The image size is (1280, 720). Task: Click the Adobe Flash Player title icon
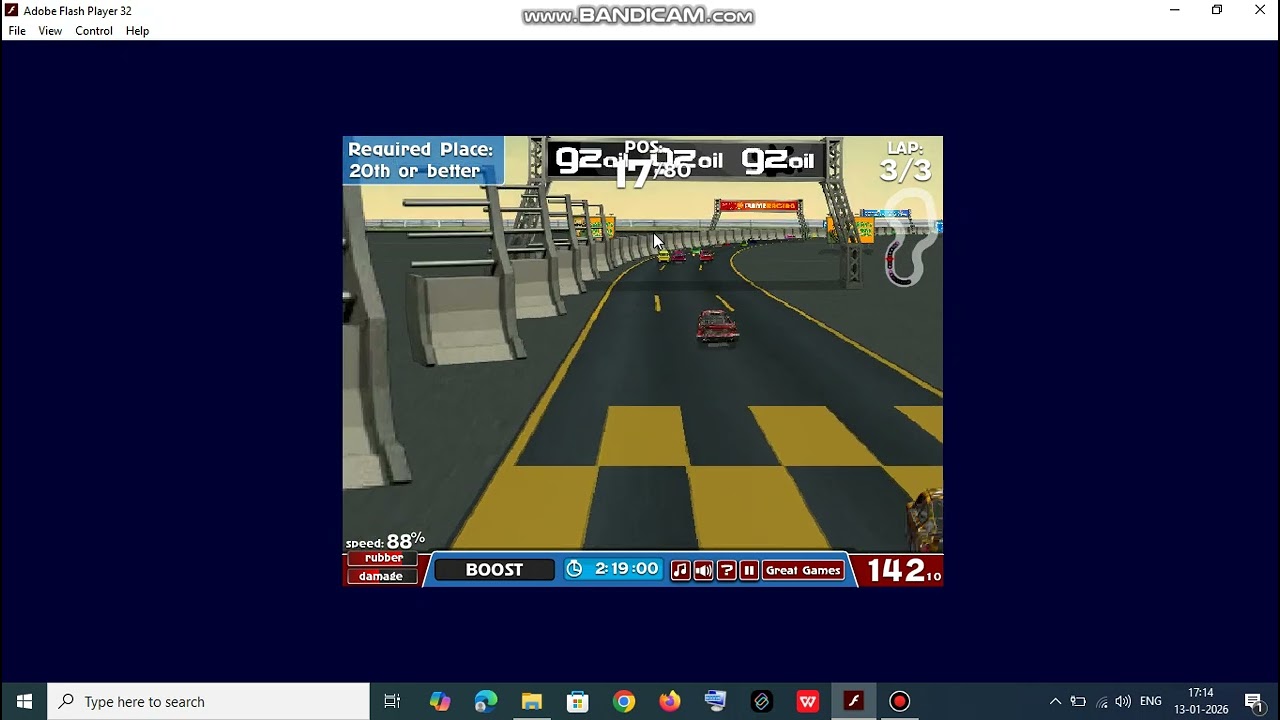(x=11, y=10)
